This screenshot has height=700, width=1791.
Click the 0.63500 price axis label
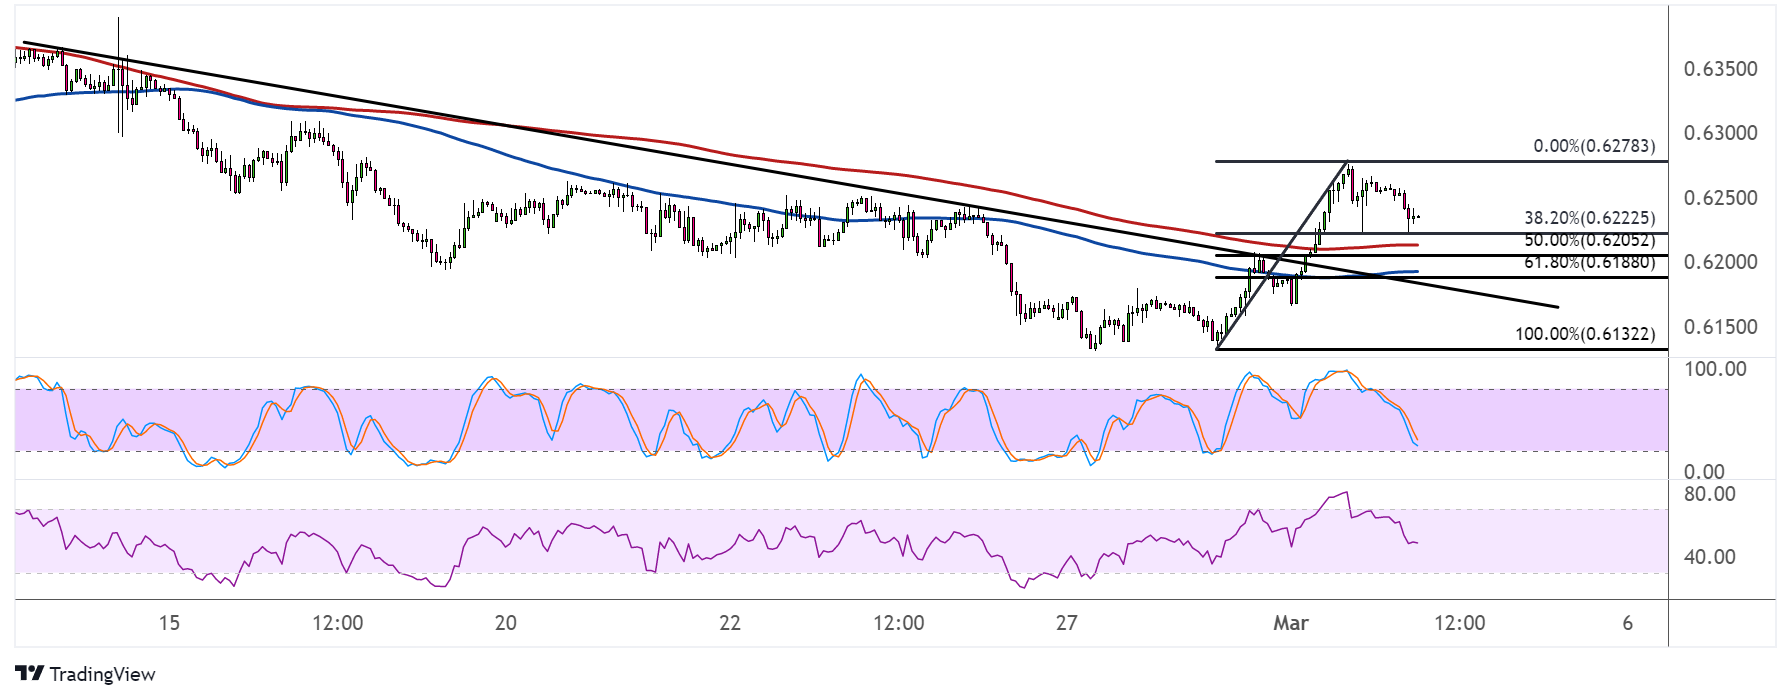1720,69
